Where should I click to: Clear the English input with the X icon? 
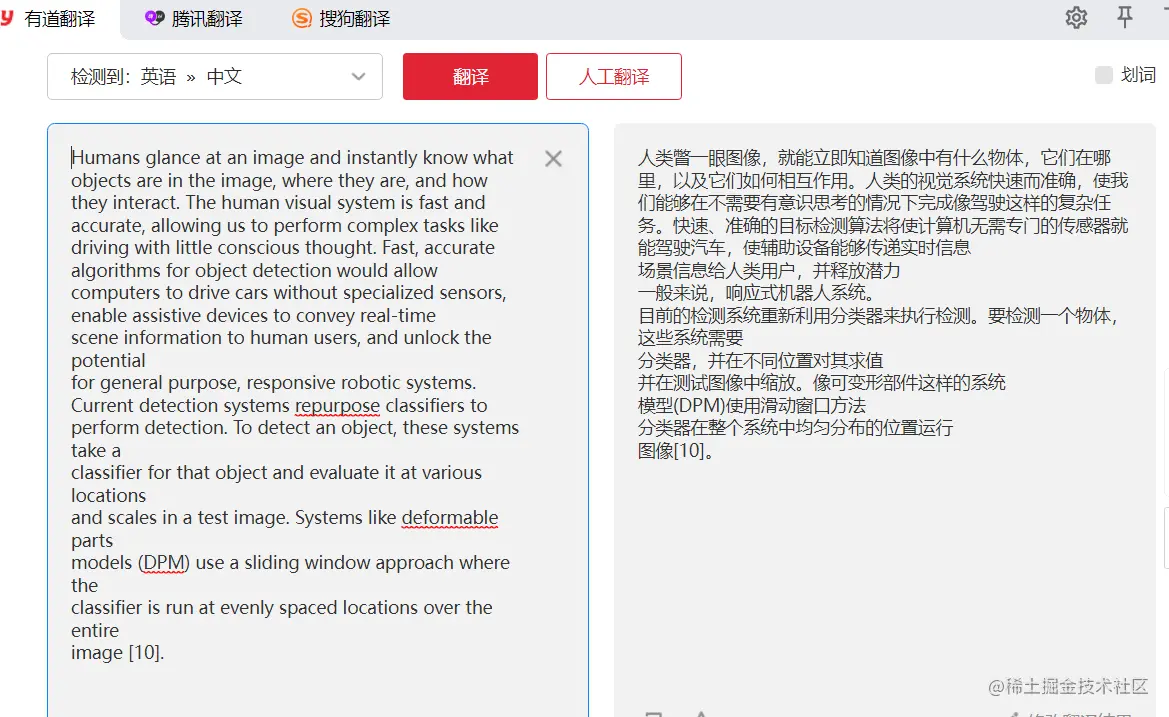[553, 158]
